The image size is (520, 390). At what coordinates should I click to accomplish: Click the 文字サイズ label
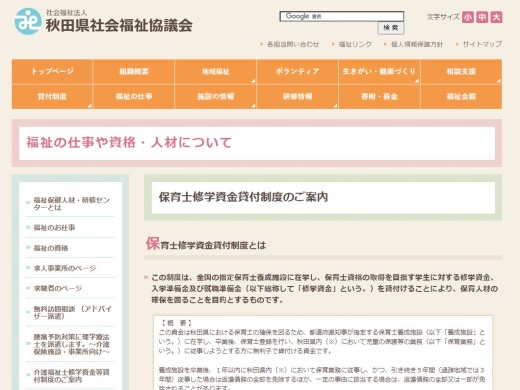tap(443, 17)
